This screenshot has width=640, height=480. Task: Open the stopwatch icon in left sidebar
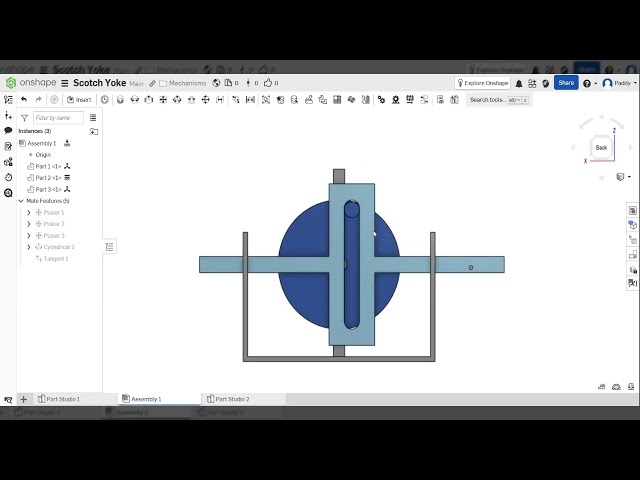8,177
